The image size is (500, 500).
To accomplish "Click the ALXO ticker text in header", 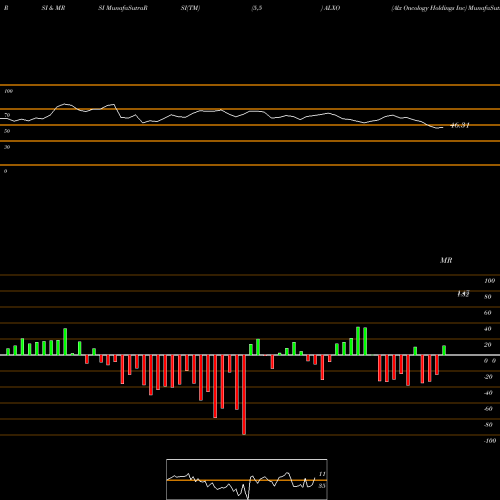I will 332,8.
